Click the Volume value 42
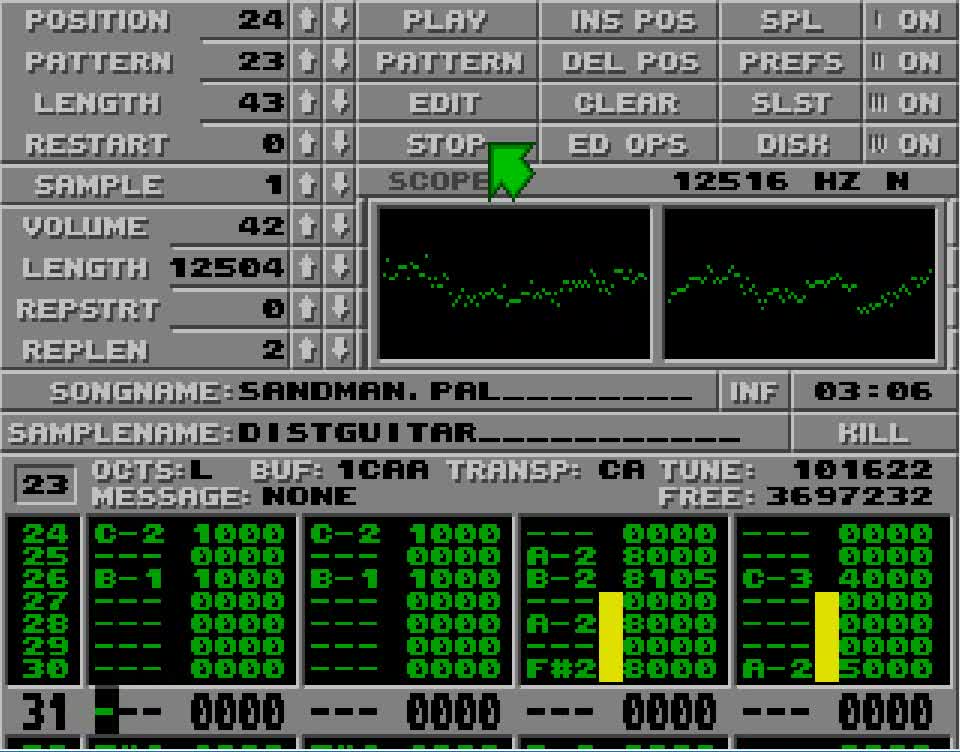This screenshot has width=960, height=752. tap(261, 227)
